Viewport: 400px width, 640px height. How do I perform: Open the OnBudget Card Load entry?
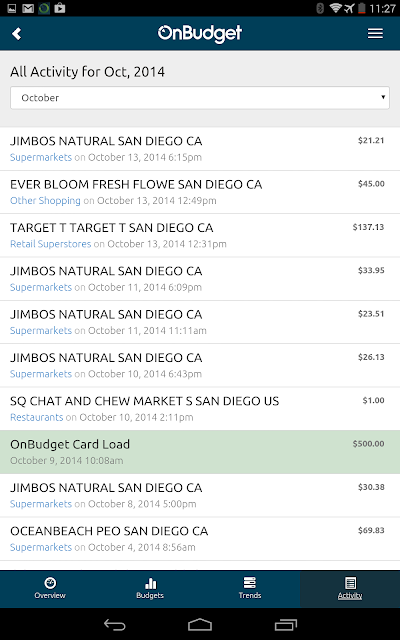(x=200, y=452)
